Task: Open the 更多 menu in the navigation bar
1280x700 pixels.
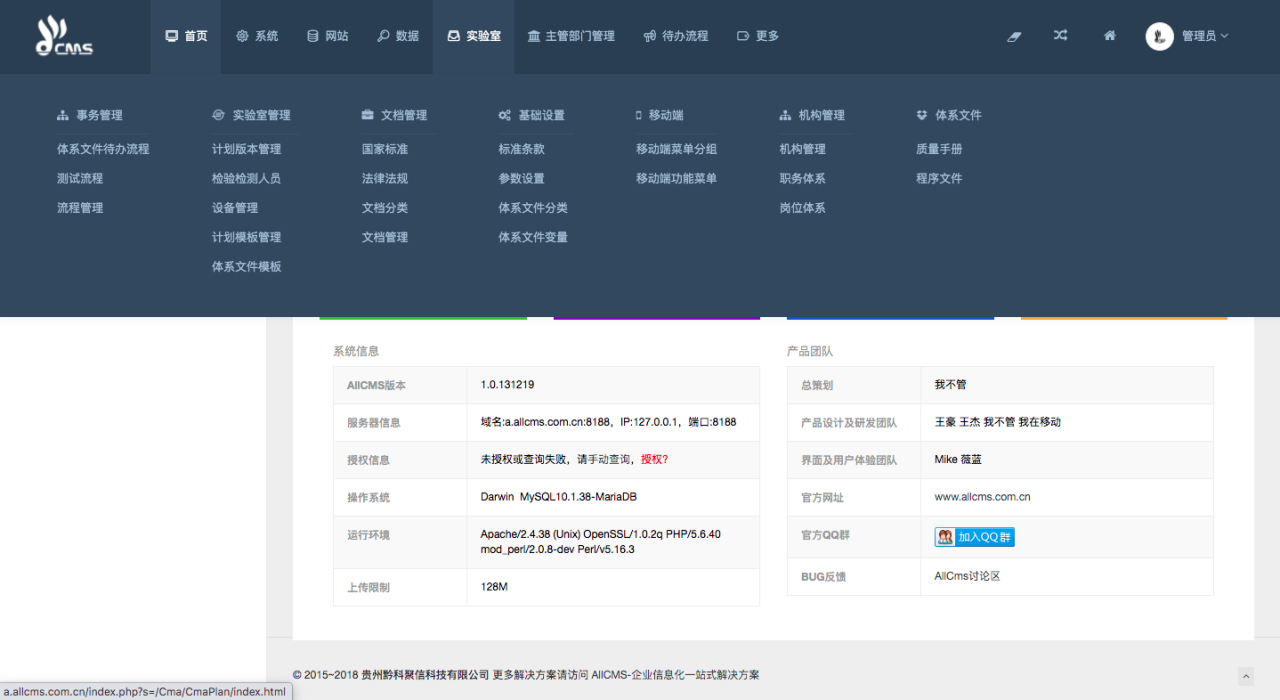Action: 757,36
